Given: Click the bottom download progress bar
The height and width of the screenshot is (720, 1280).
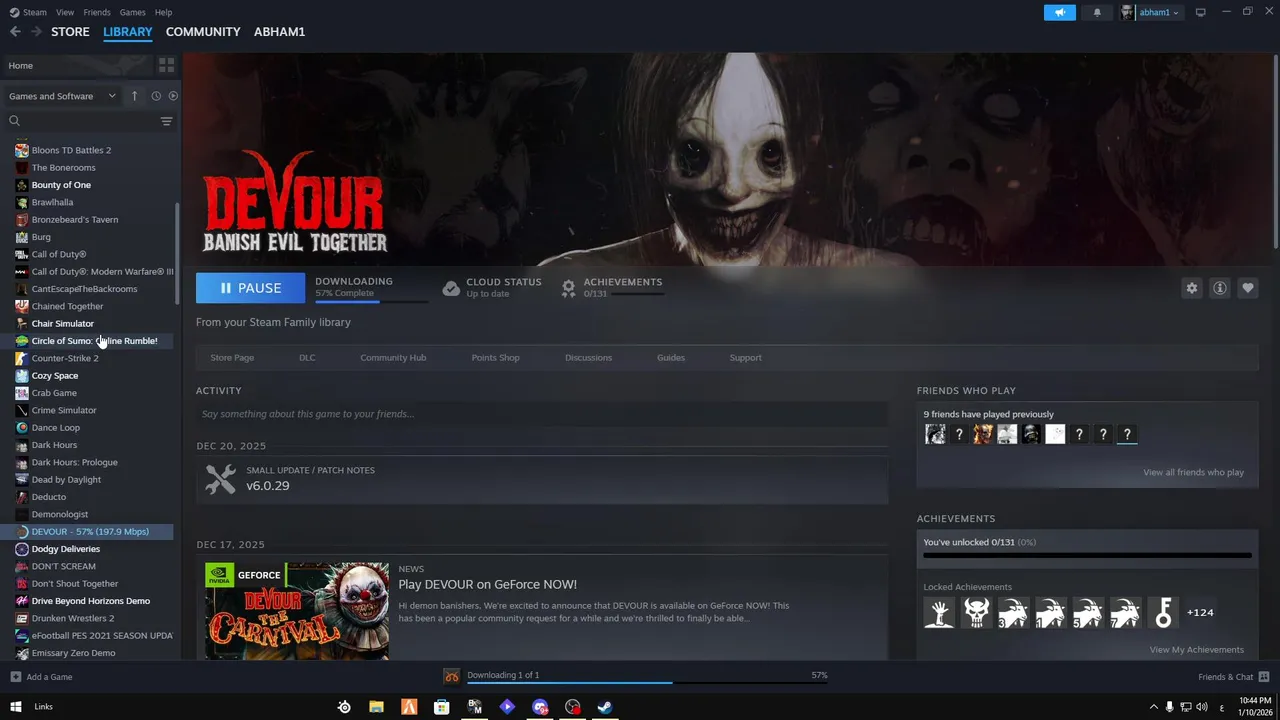Looking at the screenshot, I should pos(647,684).
